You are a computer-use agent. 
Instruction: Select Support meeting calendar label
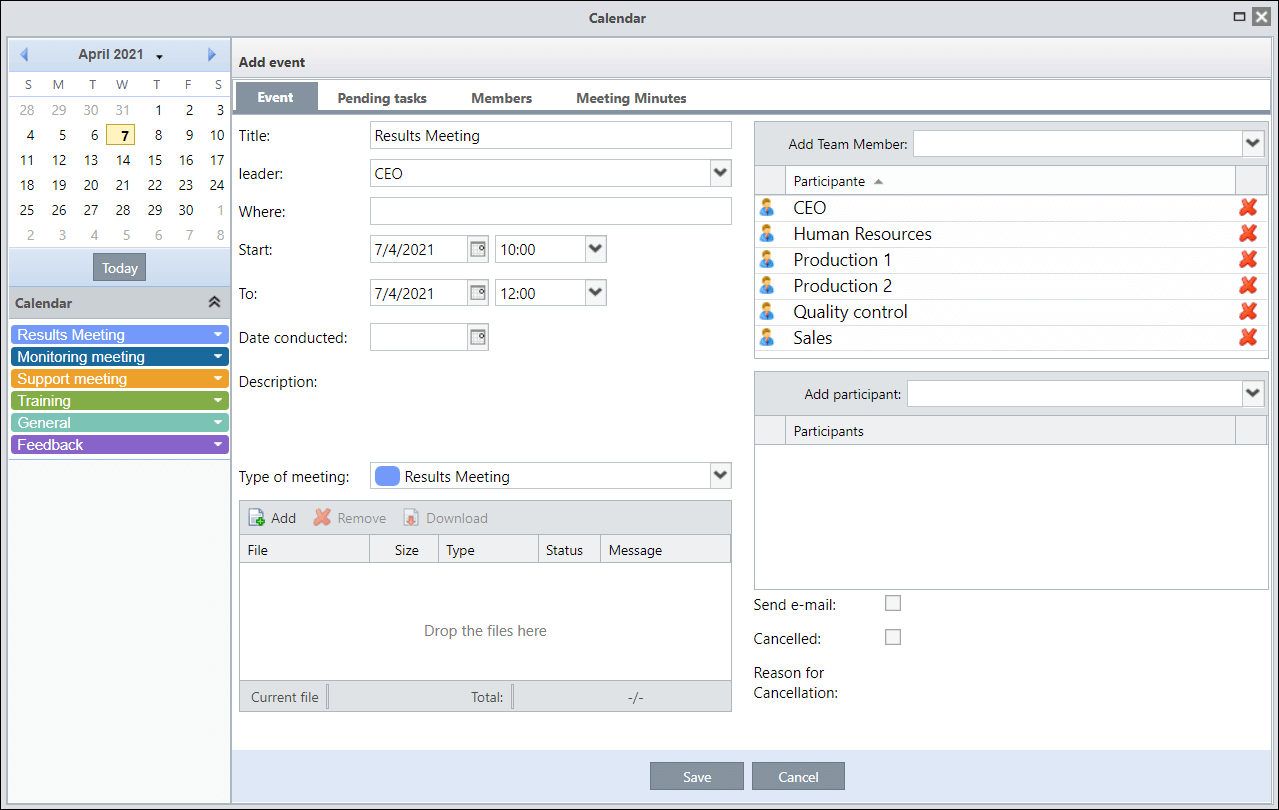pos(72,379)
